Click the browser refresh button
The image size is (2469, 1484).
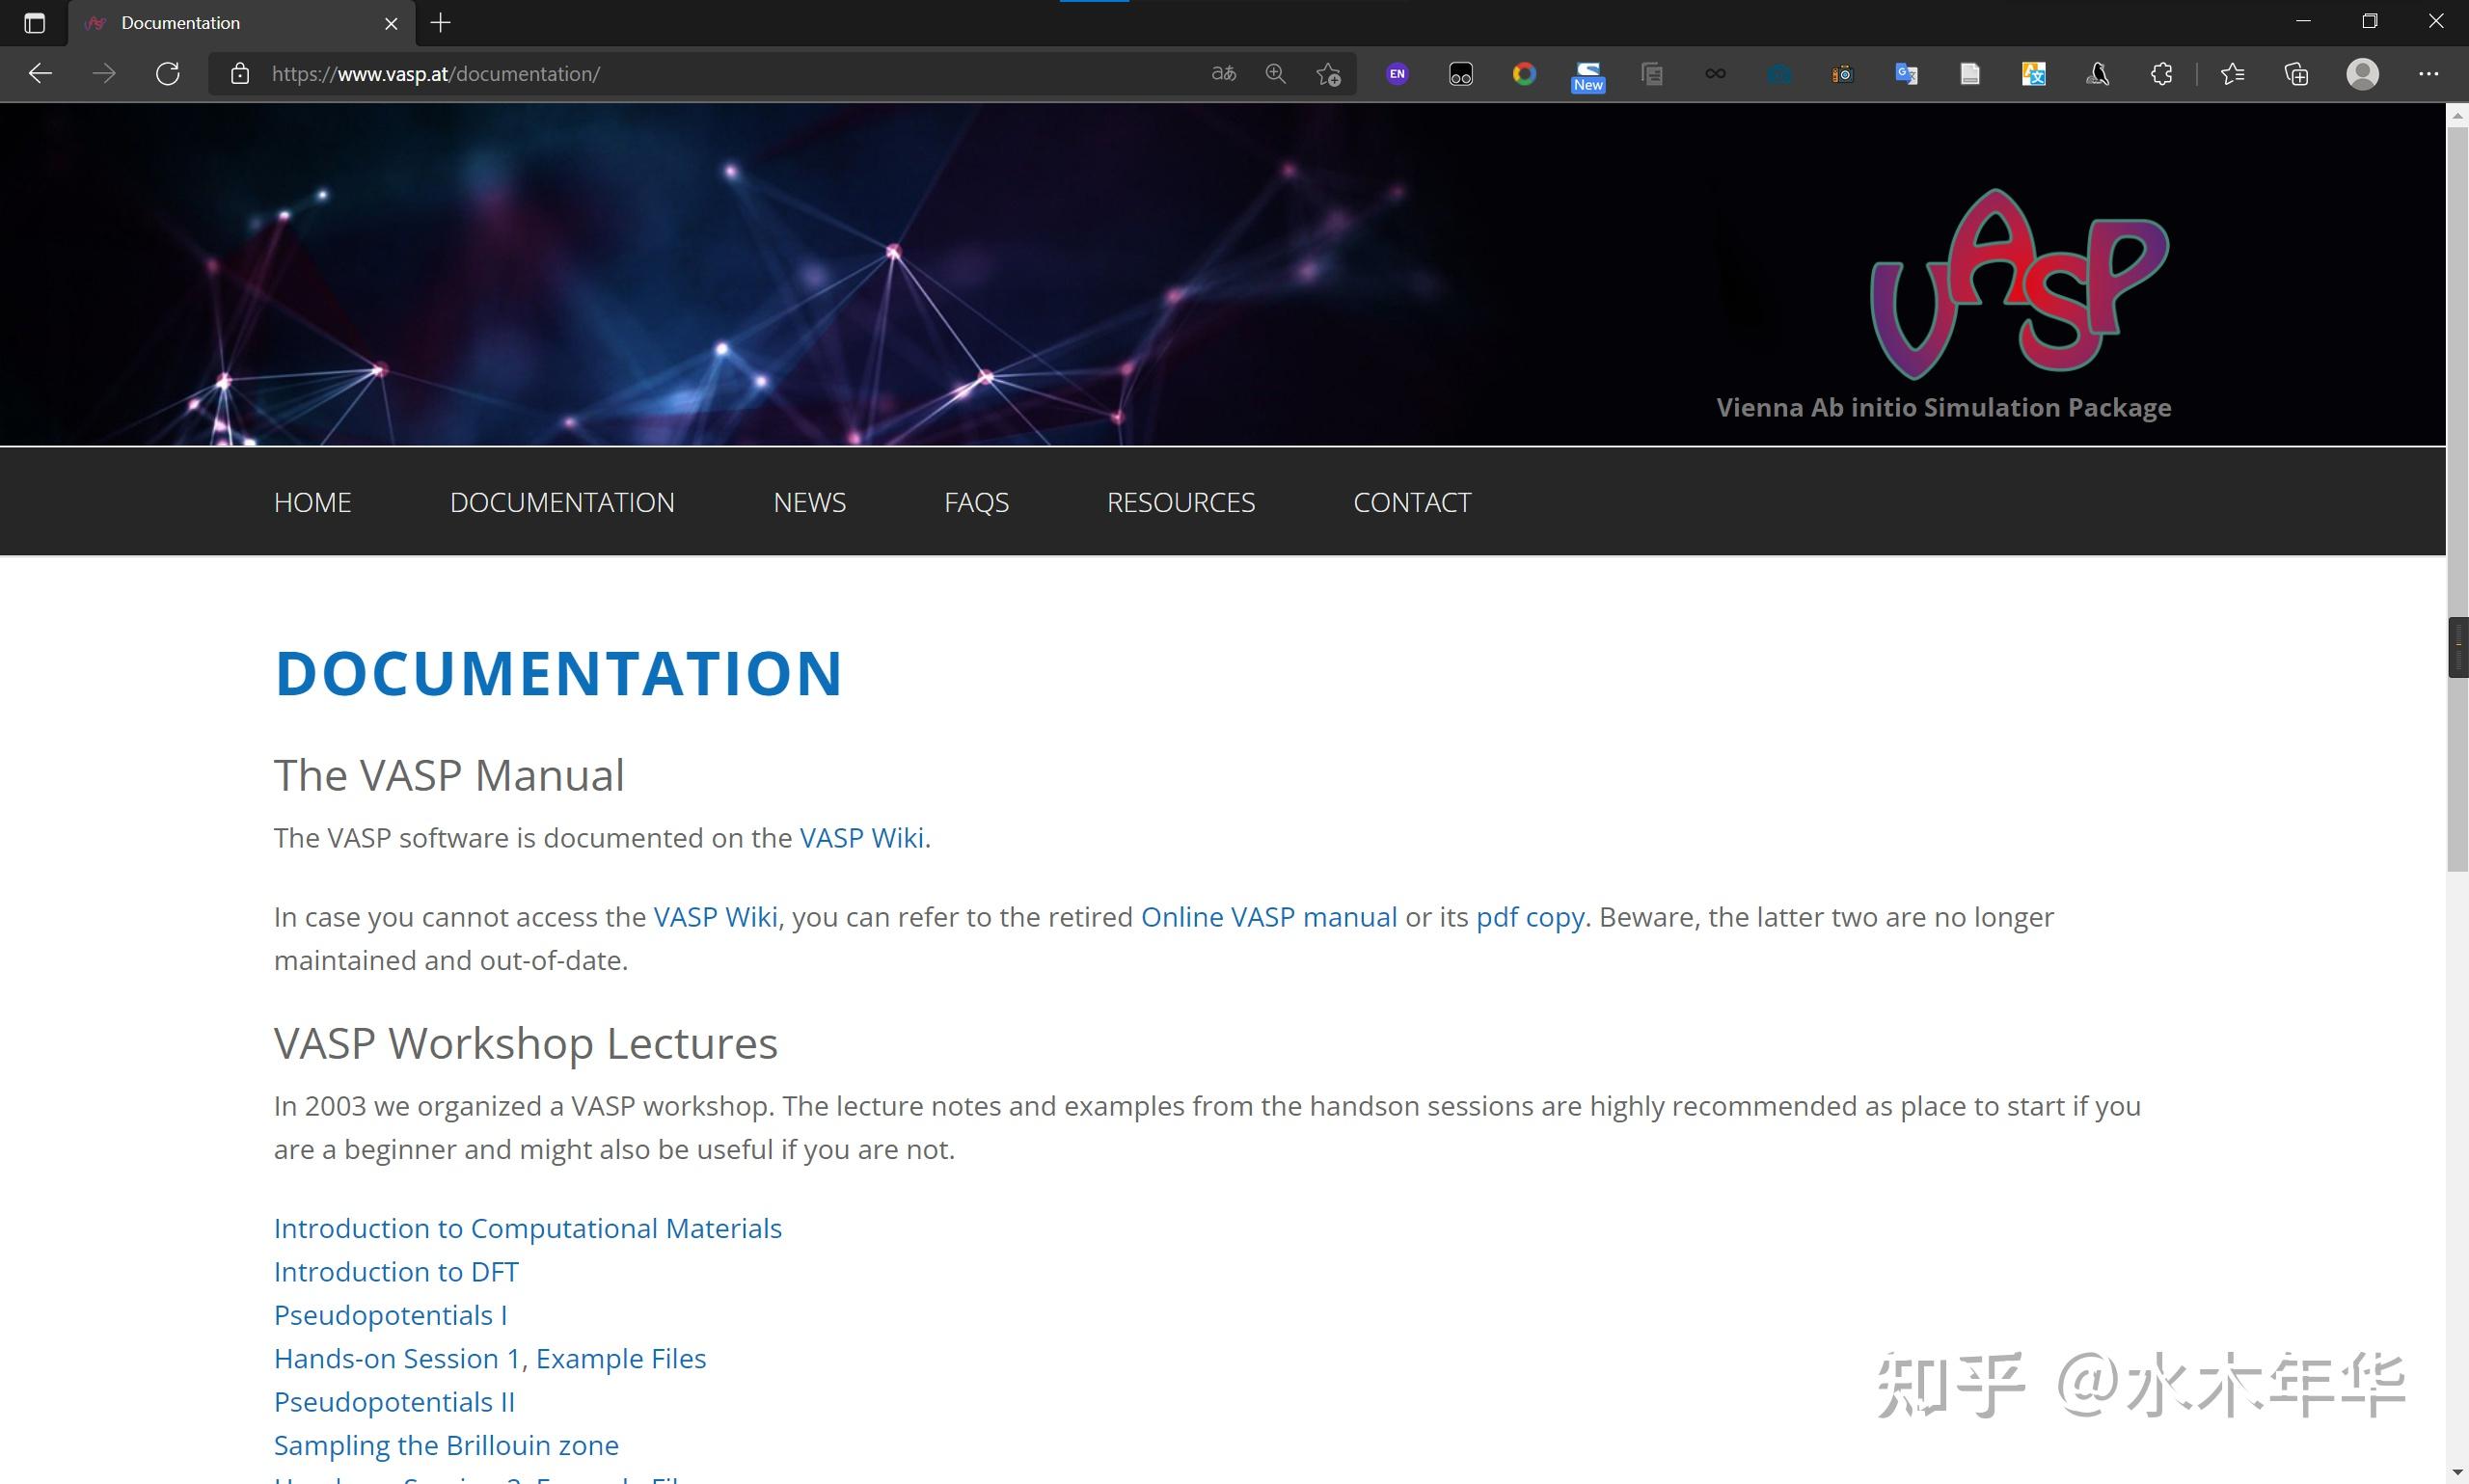168,73
